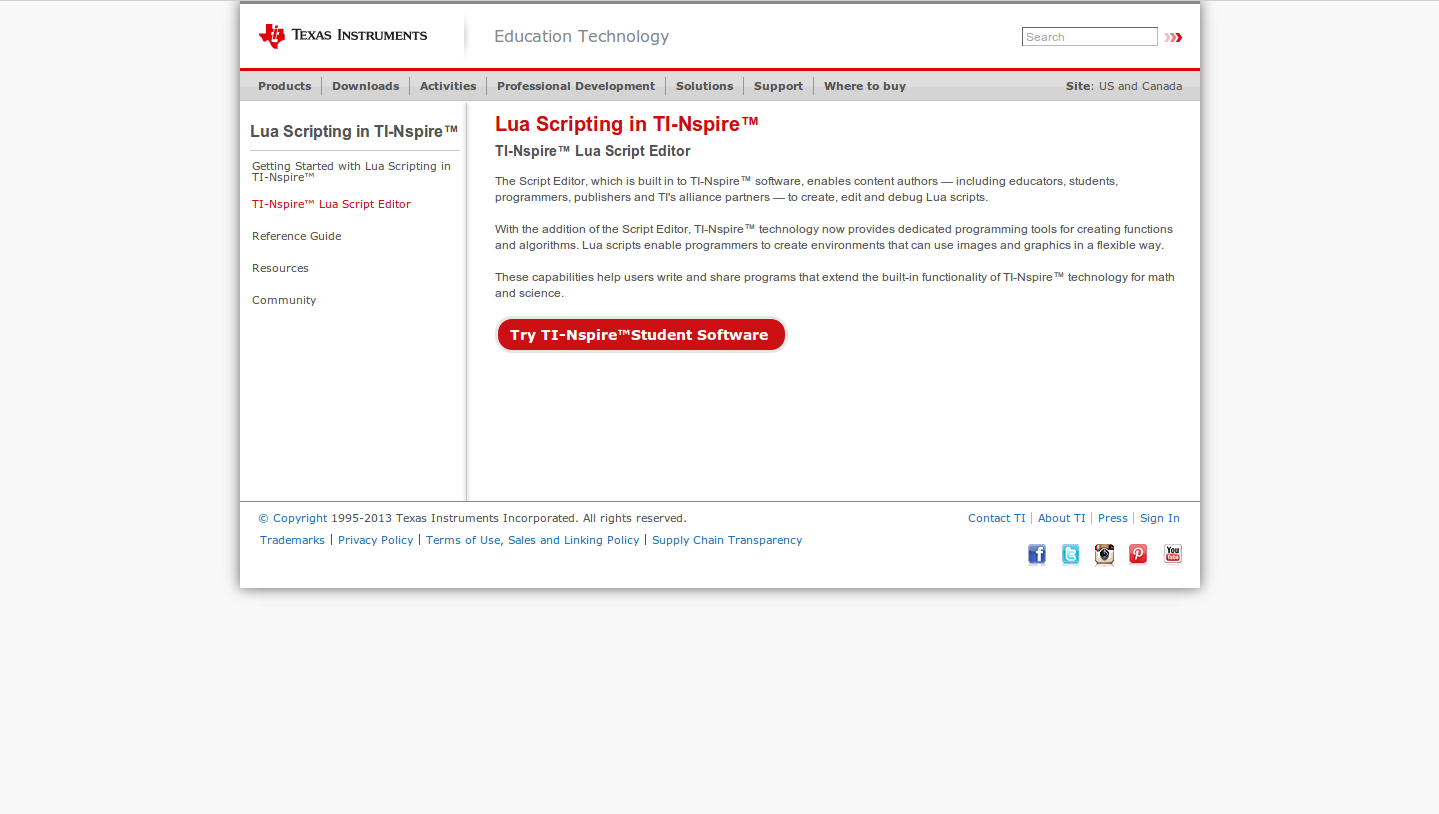Screen dimensions: 1439x814
Task: Open the Downloads menu
Action: click(365, 86)
